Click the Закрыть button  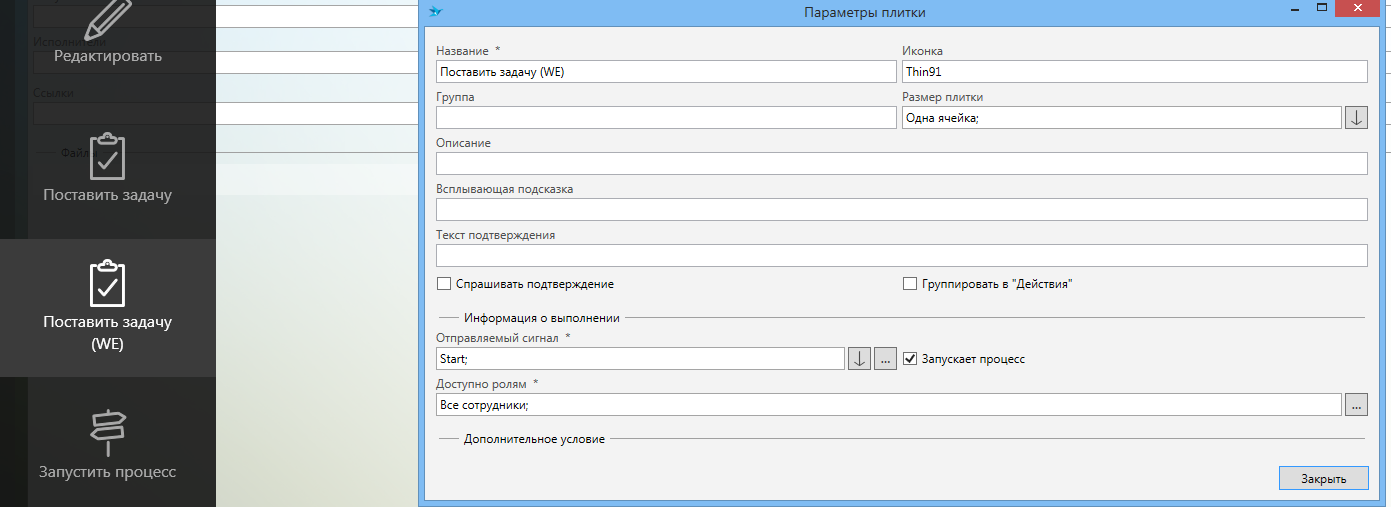tap(1323, 479)
